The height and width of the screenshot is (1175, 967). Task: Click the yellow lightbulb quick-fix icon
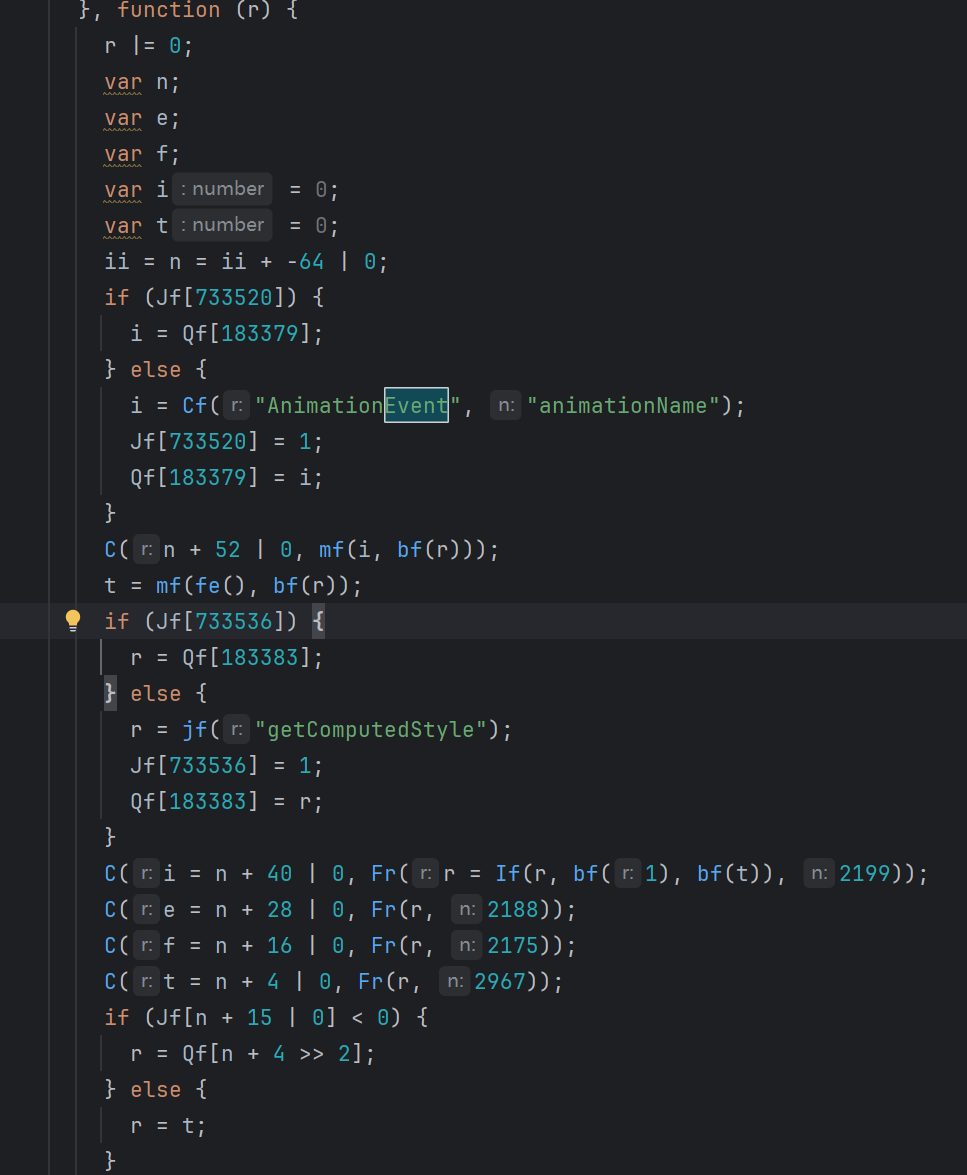coord(73,621)
